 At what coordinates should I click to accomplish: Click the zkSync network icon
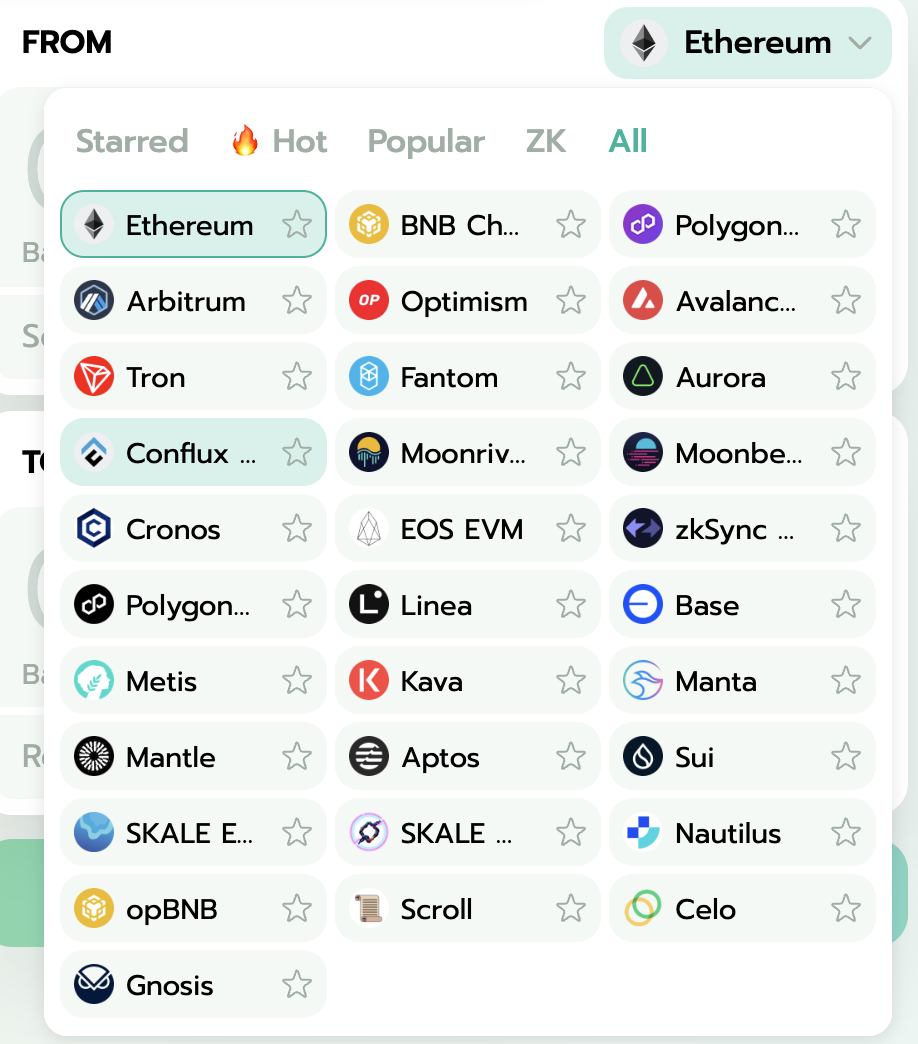[642, 528]
